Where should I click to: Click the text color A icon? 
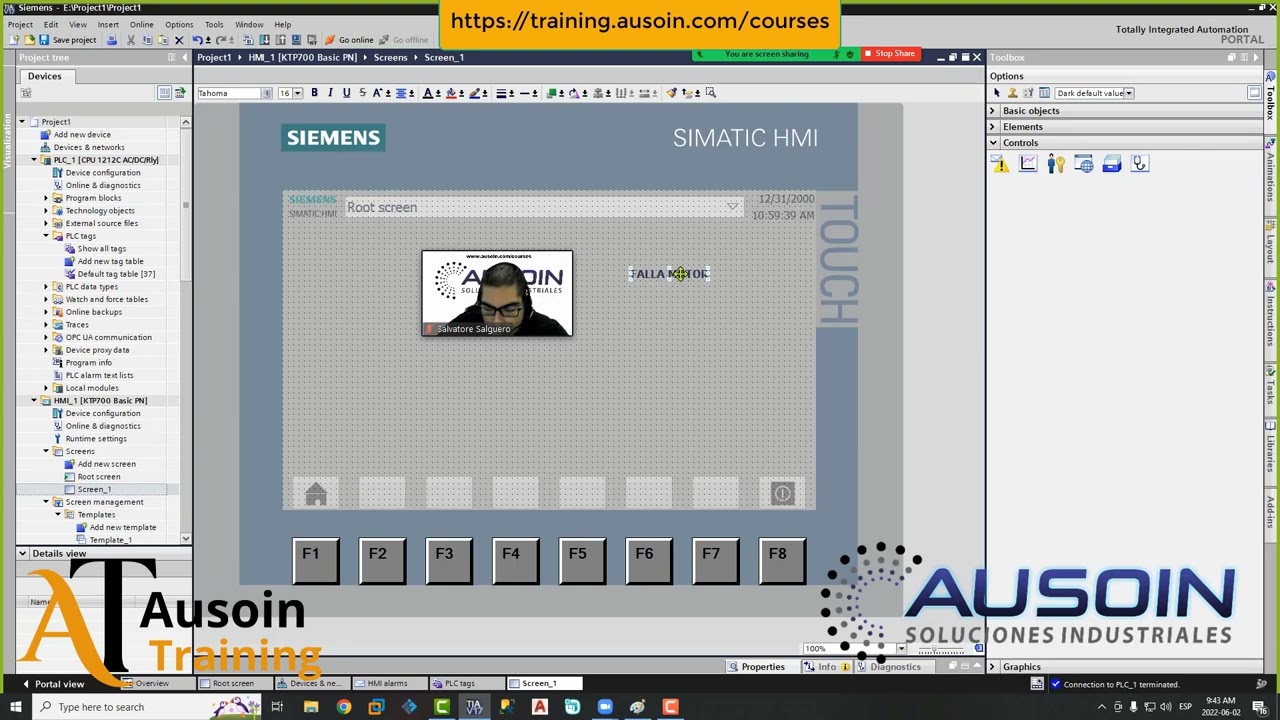click(428, 93)
